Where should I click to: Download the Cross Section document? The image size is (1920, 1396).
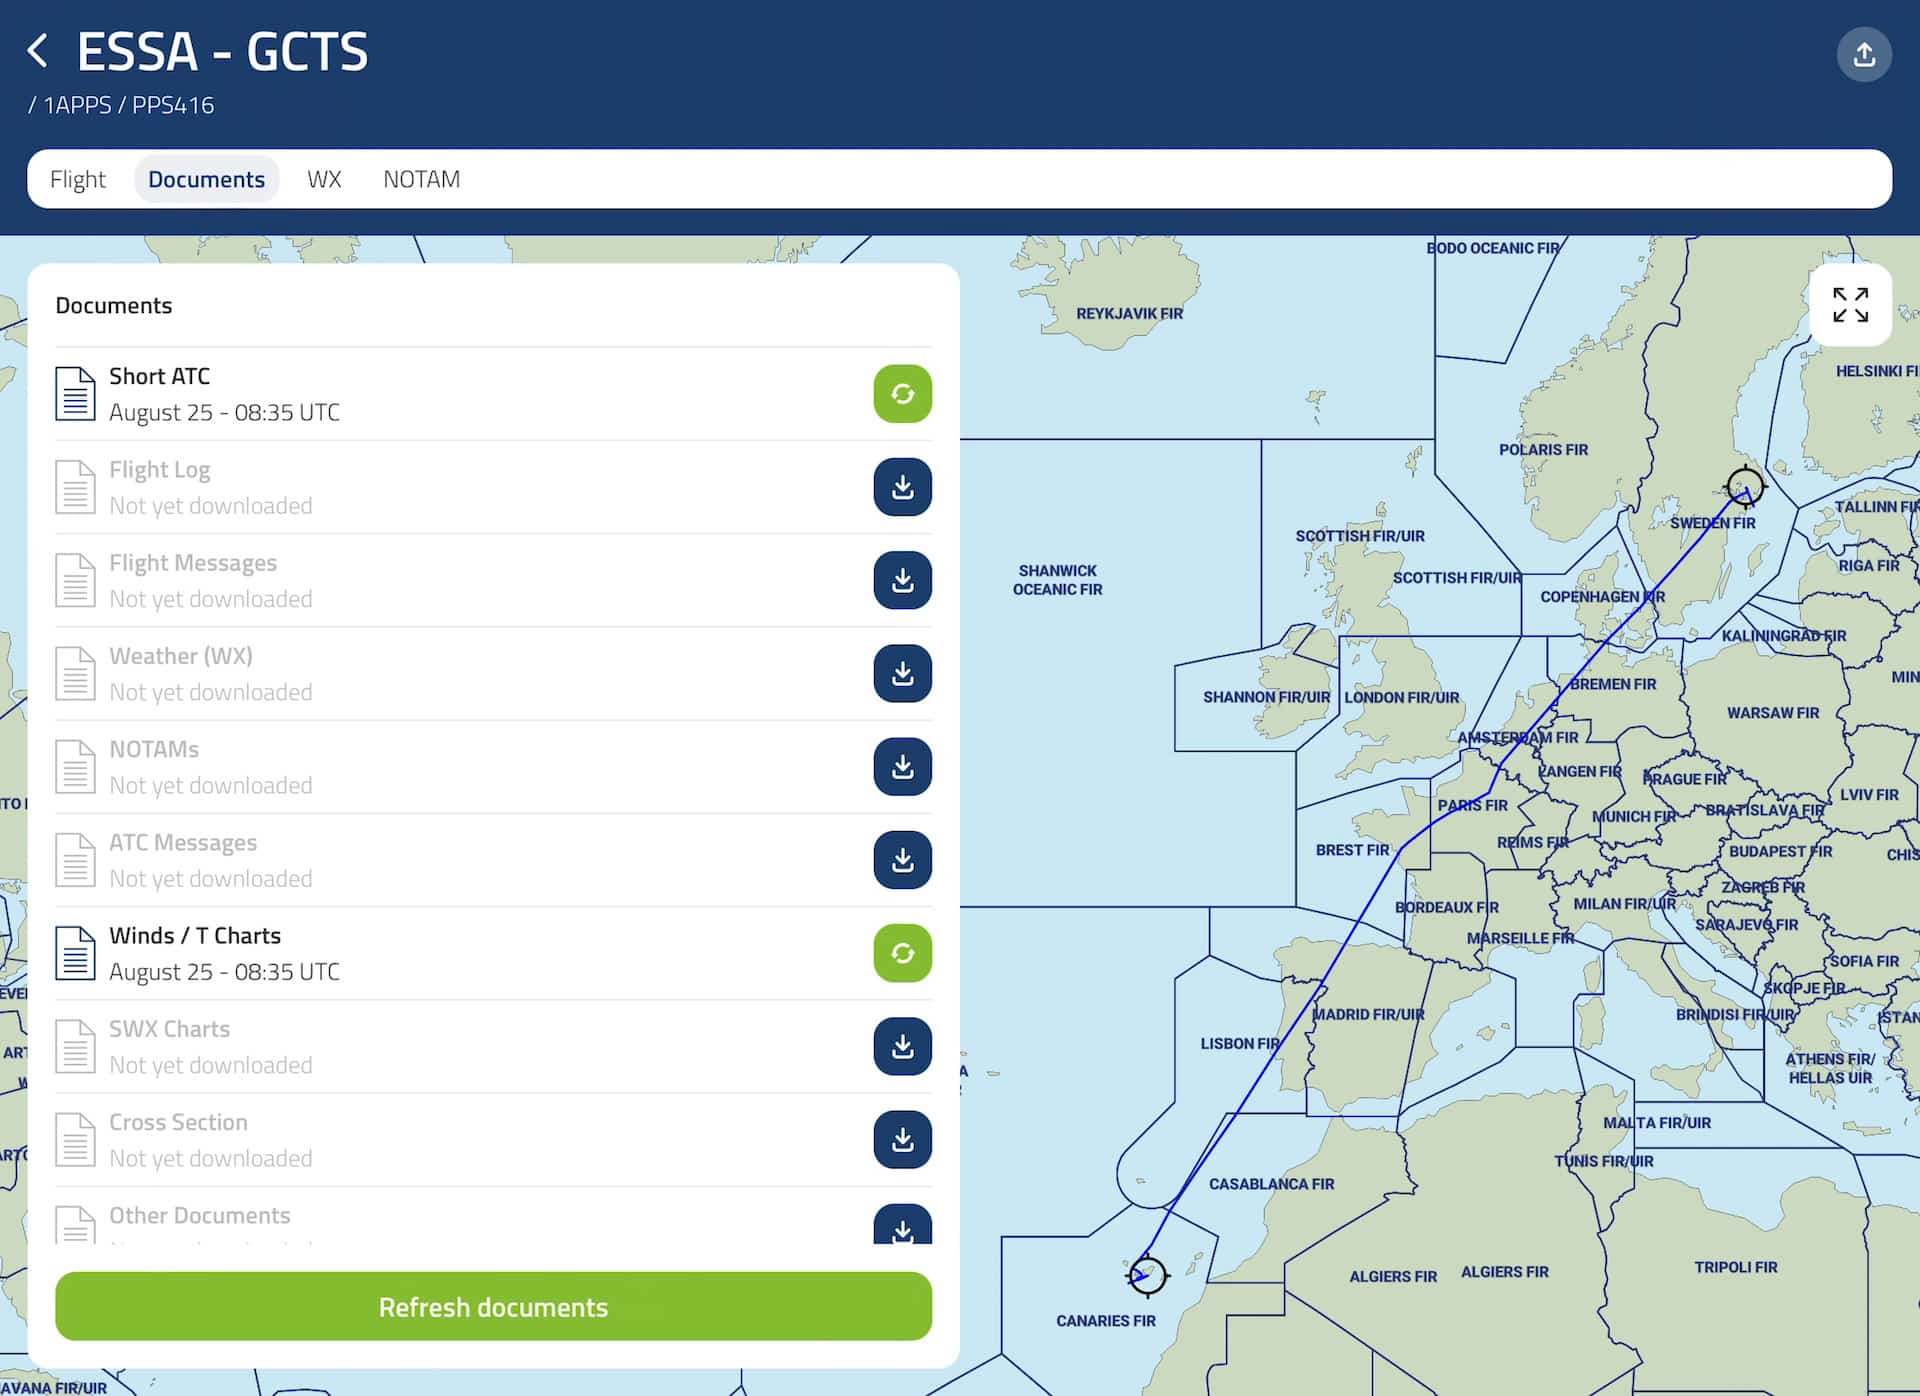902,1139
